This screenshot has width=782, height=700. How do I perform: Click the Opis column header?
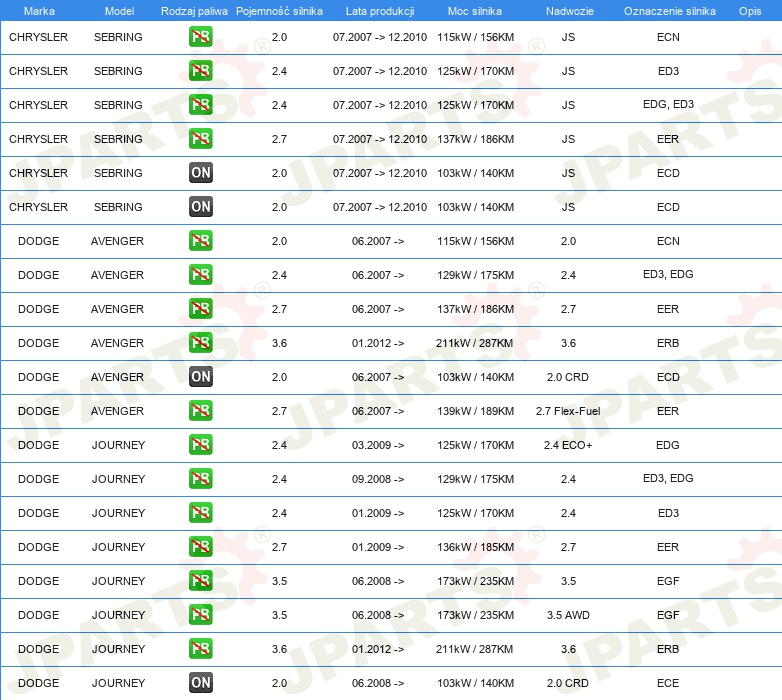click(750, 11)
